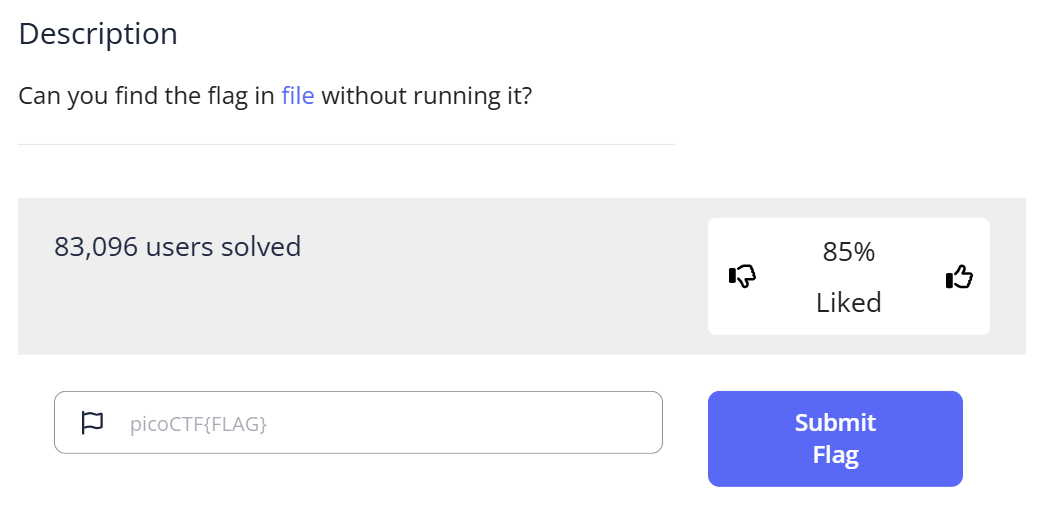Click the 85% rating value
1044x522 pixels.
[848, 252]
